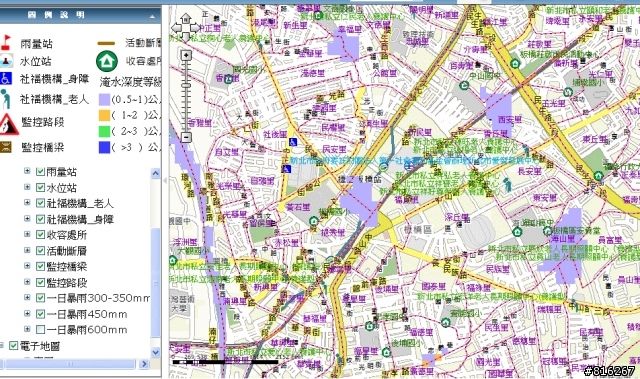The image size is (640, 379).
Task: Click the 1~2 meter orange flood swatch
Action: (104, 115)
